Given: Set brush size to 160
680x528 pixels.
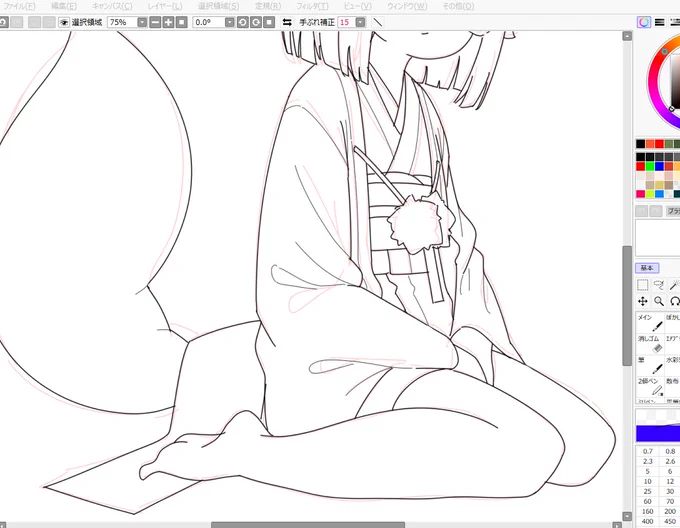Looking at the screenshot, I should (647, 511).
